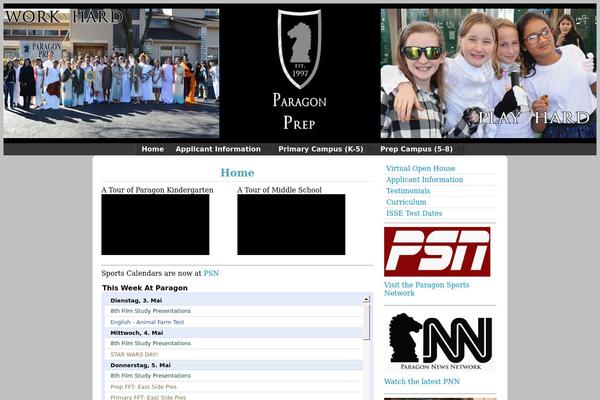Open the Home menu item
600x400 pixels.
[x=152, y=149]
